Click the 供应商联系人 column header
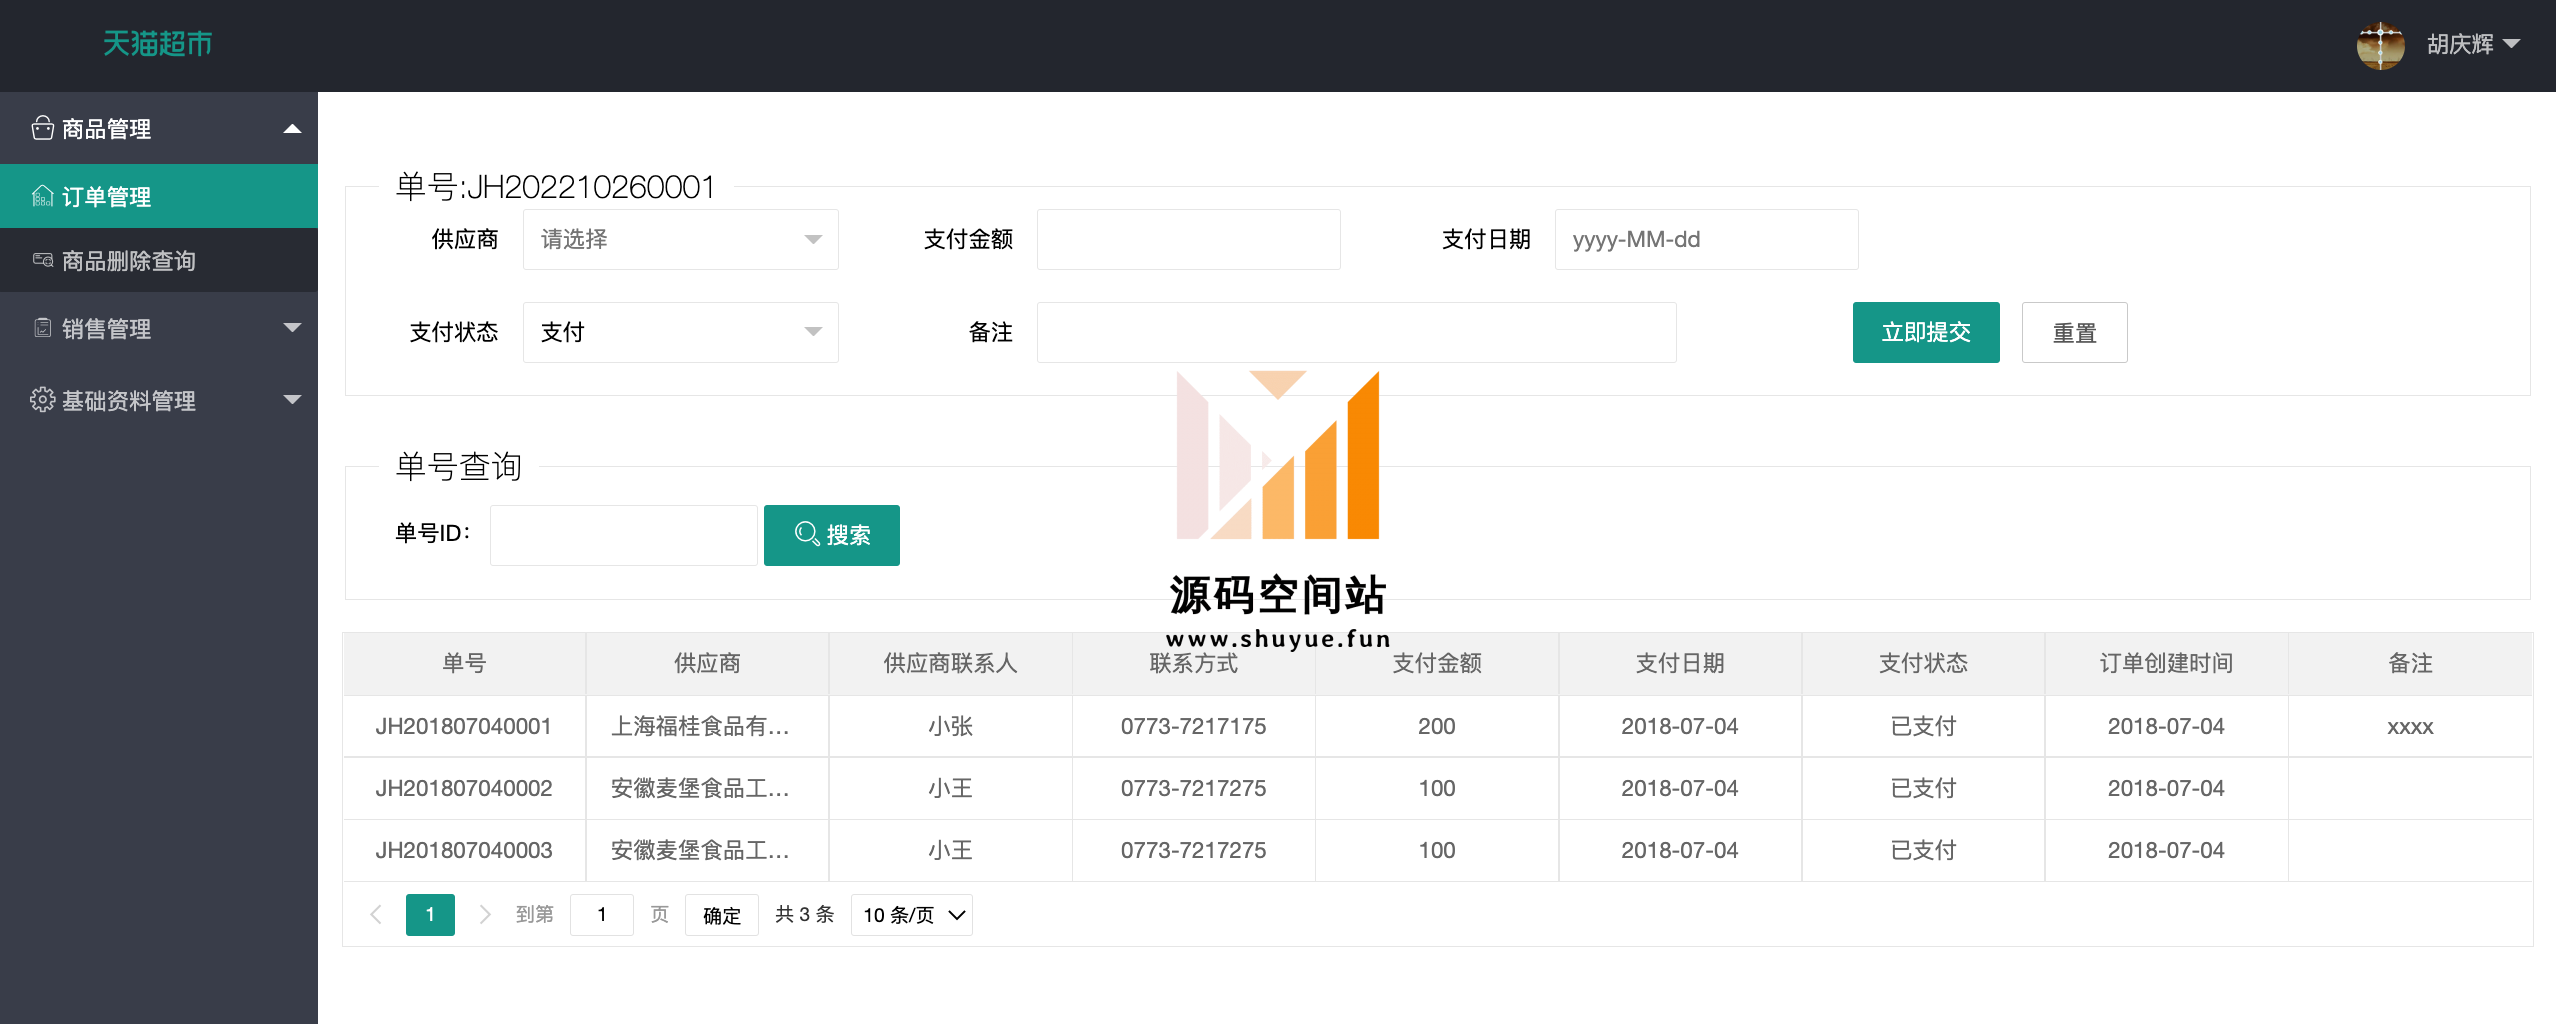This screenshot has height=1024, width=2556. [950, 663]
